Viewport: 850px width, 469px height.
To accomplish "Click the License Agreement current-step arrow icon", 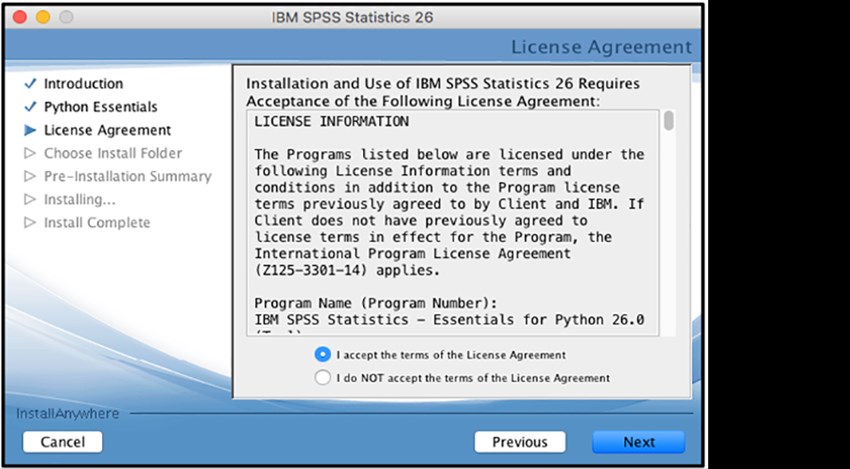I will coord(30,130).
